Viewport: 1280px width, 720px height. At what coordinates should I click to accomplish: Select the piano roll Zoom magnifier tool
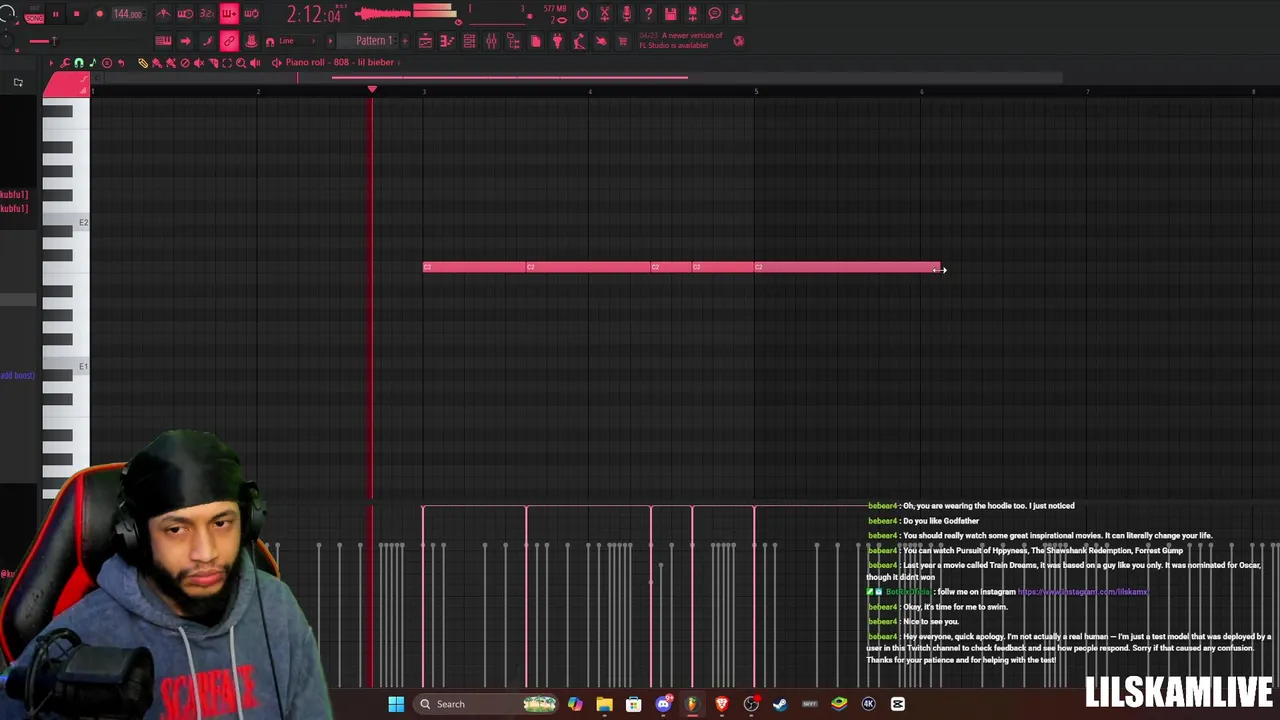coord(241,63)
